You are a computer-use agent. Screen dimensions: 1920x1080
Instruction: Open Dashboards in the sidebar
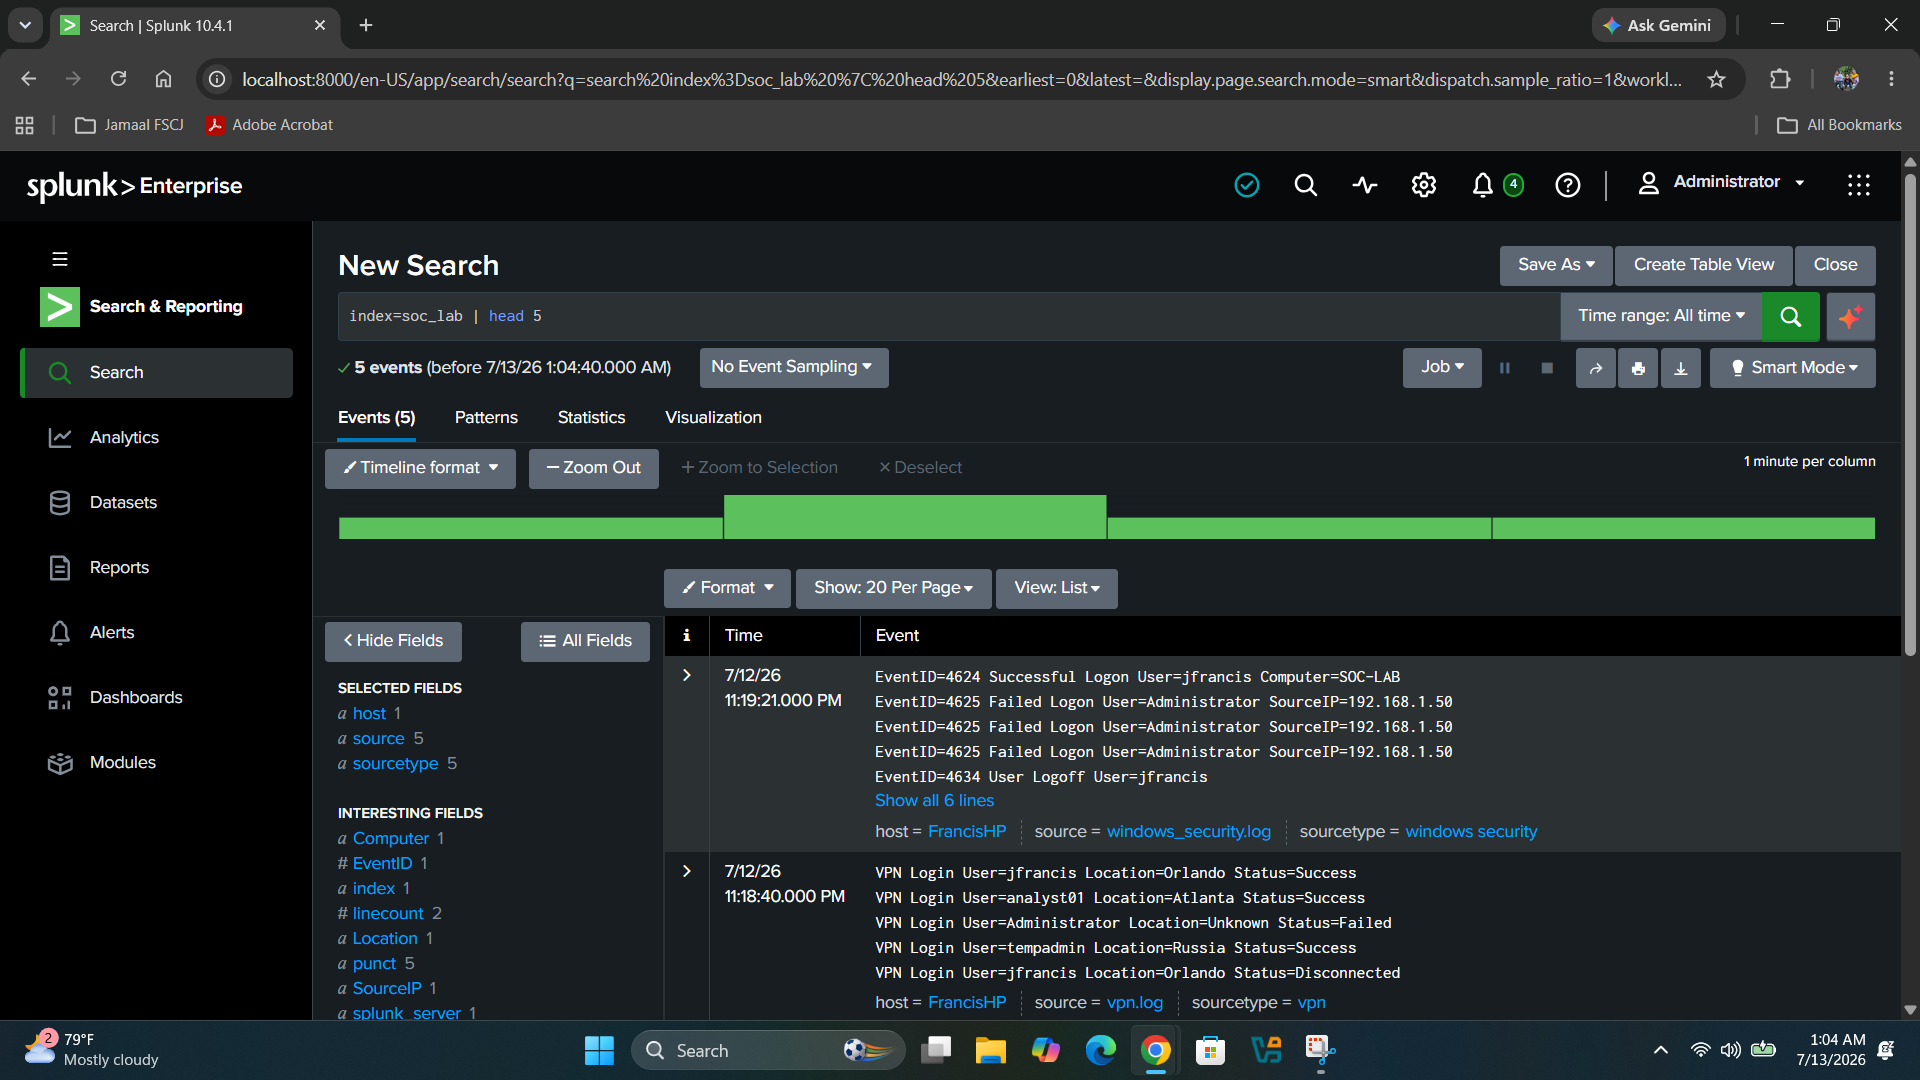[x=157, y=697]
